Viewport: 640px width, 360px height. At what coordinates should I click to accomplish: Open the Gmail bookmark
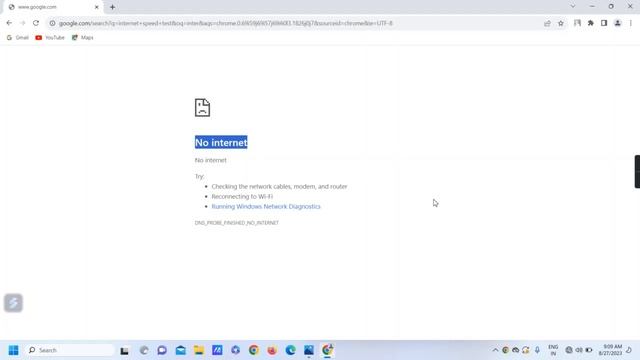[x=18, y=38]
